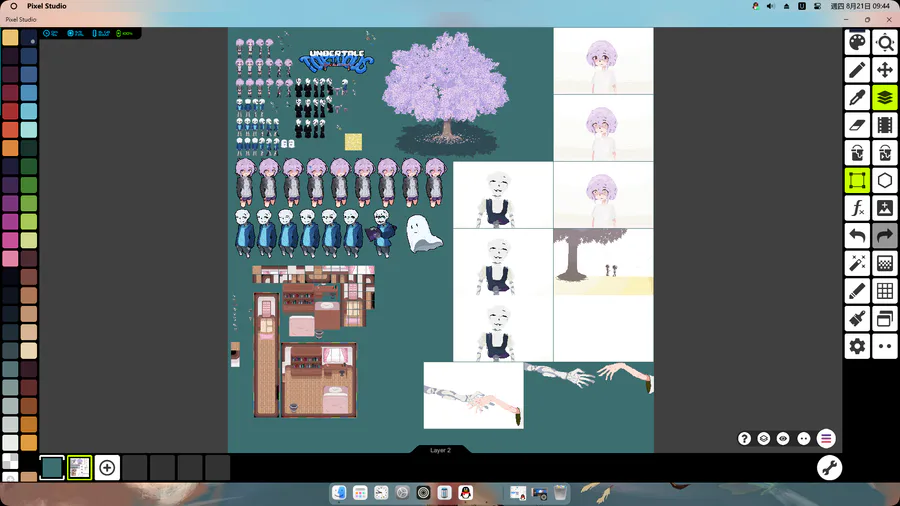Open the dither pattern tool
The image size is (900, 506).
coord(885,263)
